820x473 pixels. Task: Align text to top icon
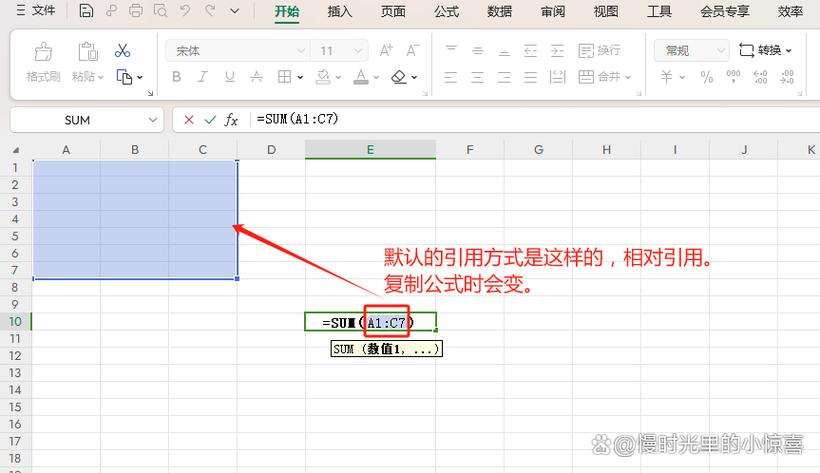tap(451, 50)
